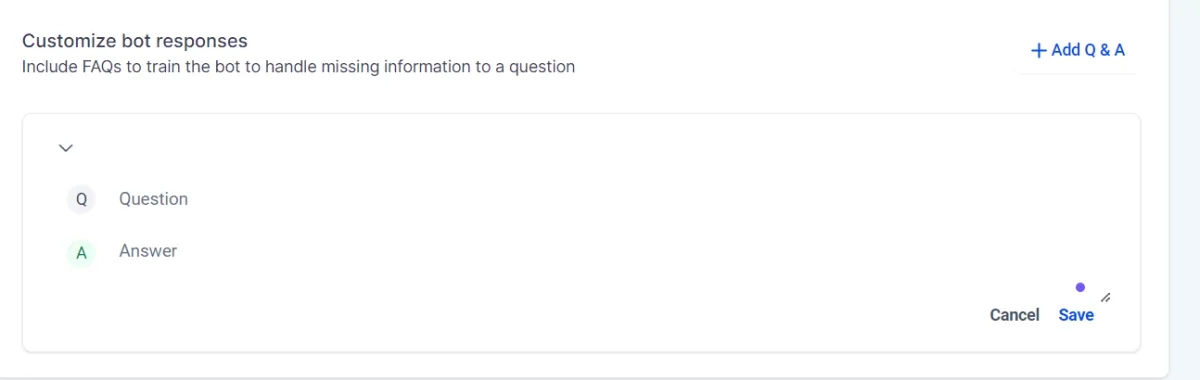Click the plus icon beside Add Q & A
Viewport: 1200px width, 380px height.
(x=1039, y=50)
